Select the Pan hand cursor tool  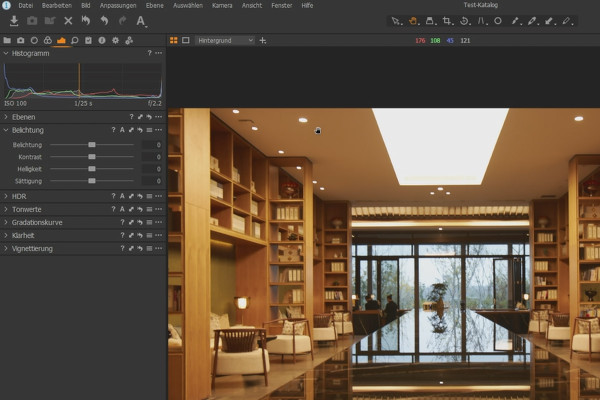[x=413, y=21]
